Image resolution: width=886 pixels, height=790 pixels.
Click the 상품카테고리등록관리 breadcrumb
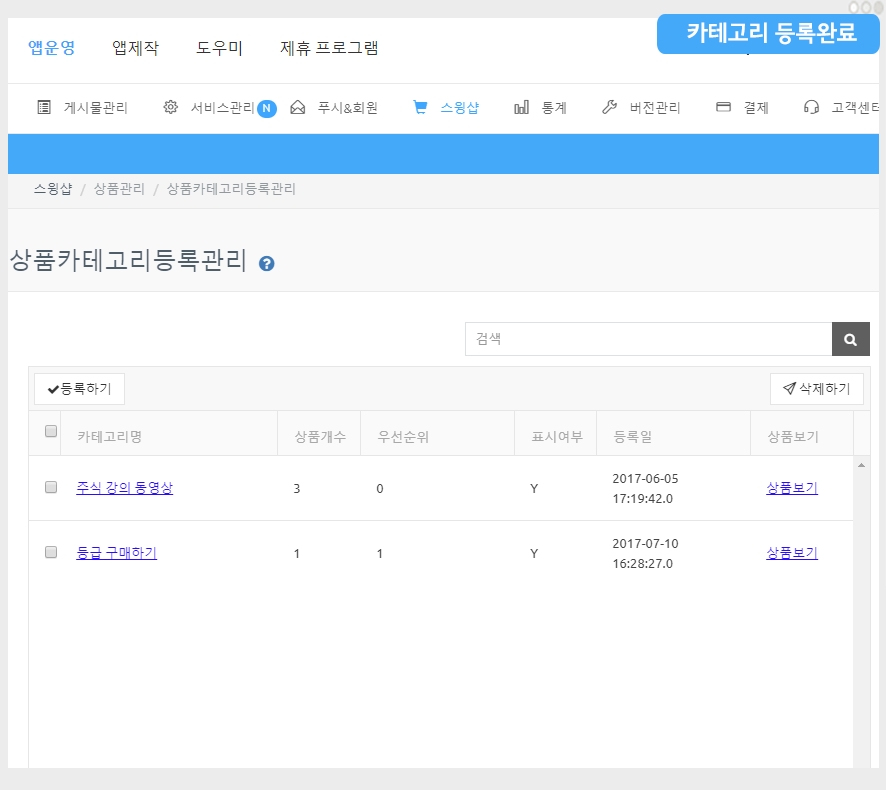(231, 189)
